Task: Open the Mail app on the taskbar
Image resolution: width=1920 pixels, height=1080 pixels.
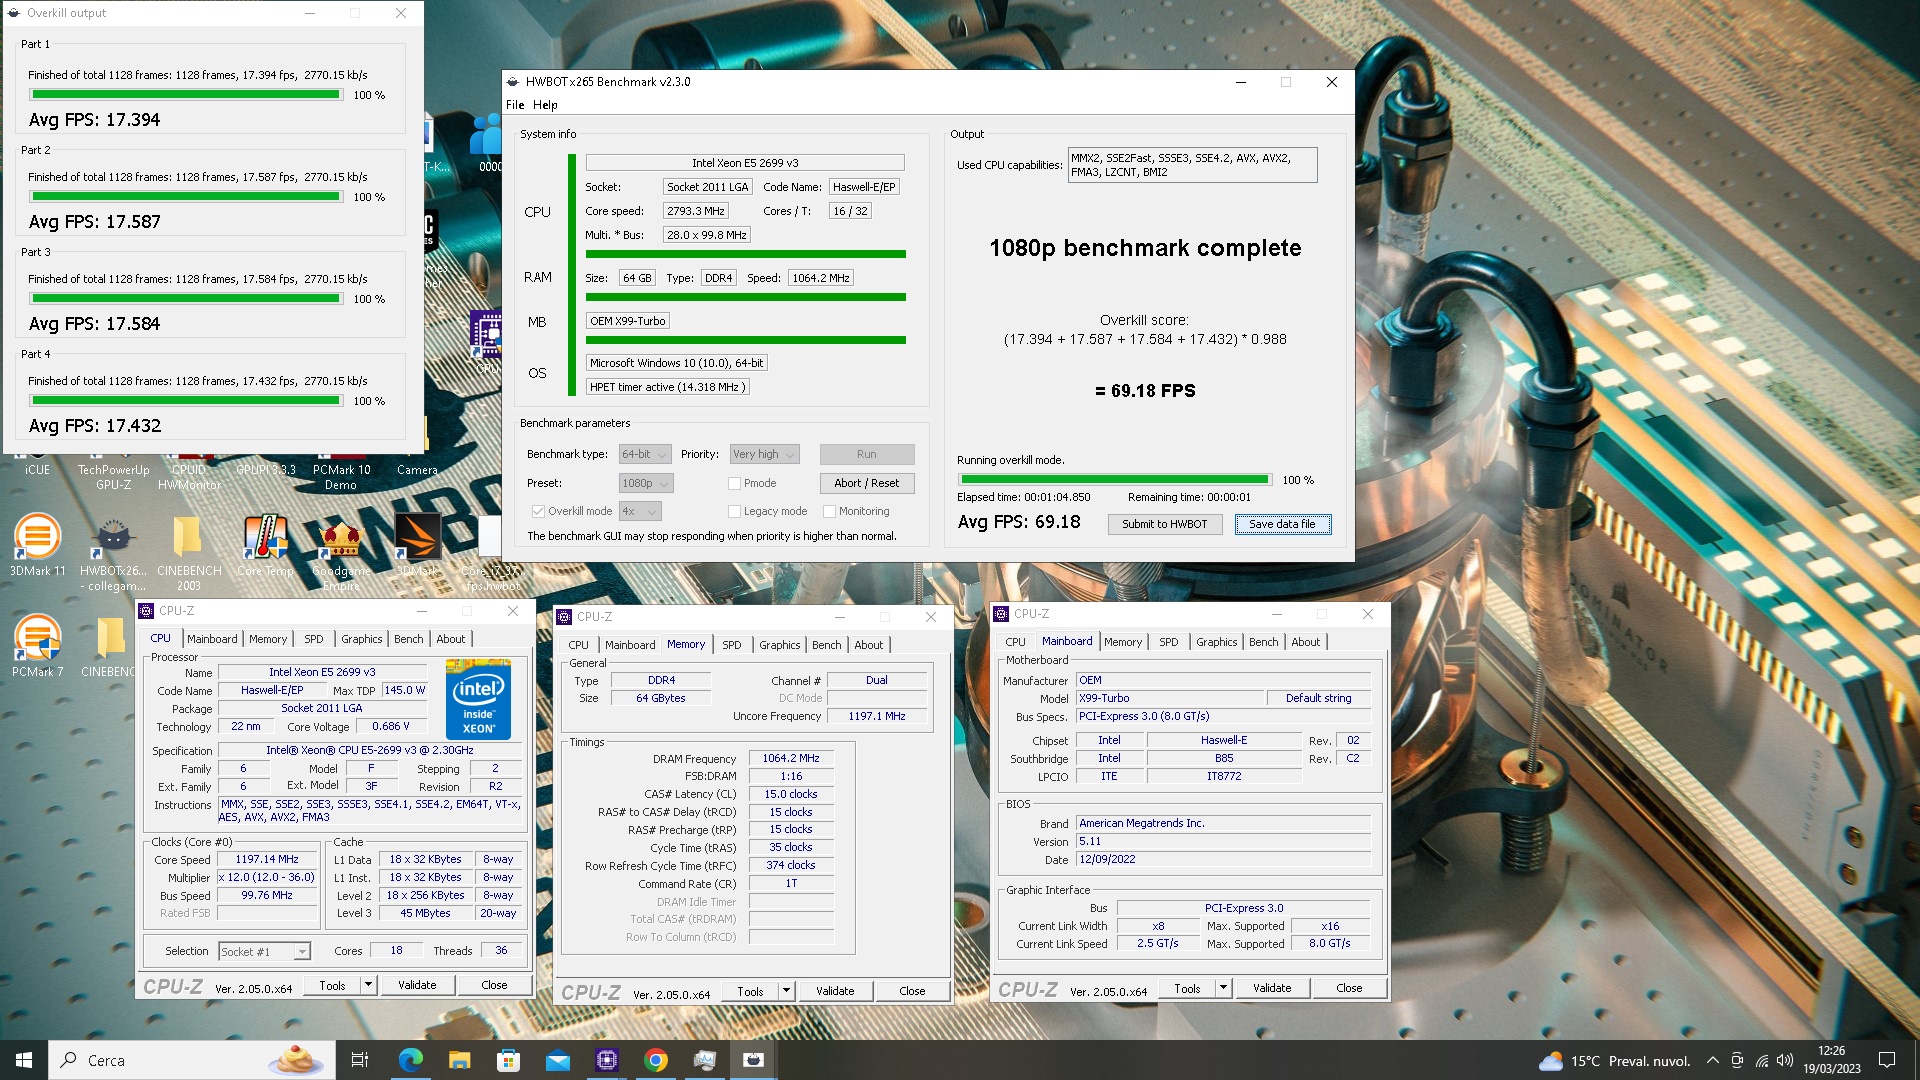Action: tap(557, 1060)
